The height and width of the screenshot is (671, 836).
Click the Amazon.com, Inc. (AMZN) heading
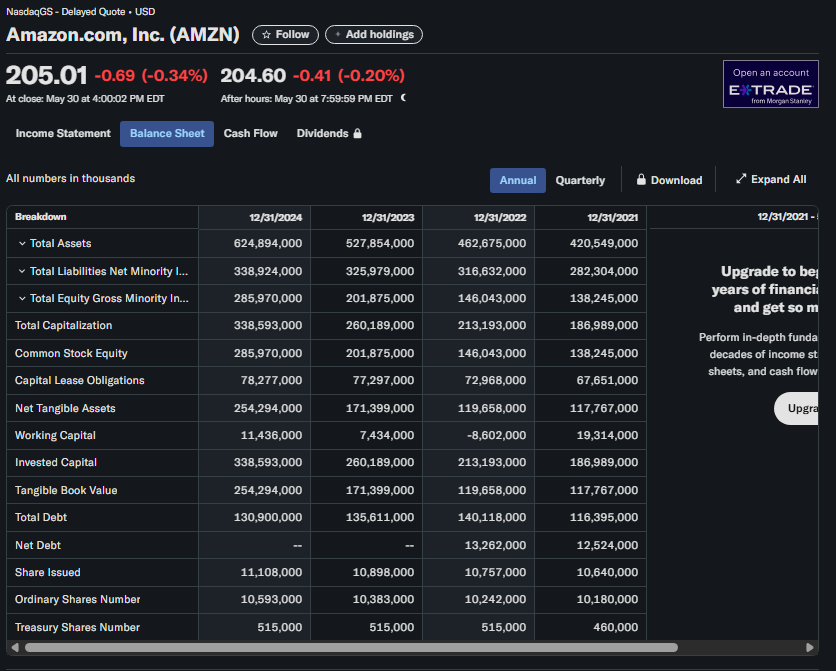point(123,34)
